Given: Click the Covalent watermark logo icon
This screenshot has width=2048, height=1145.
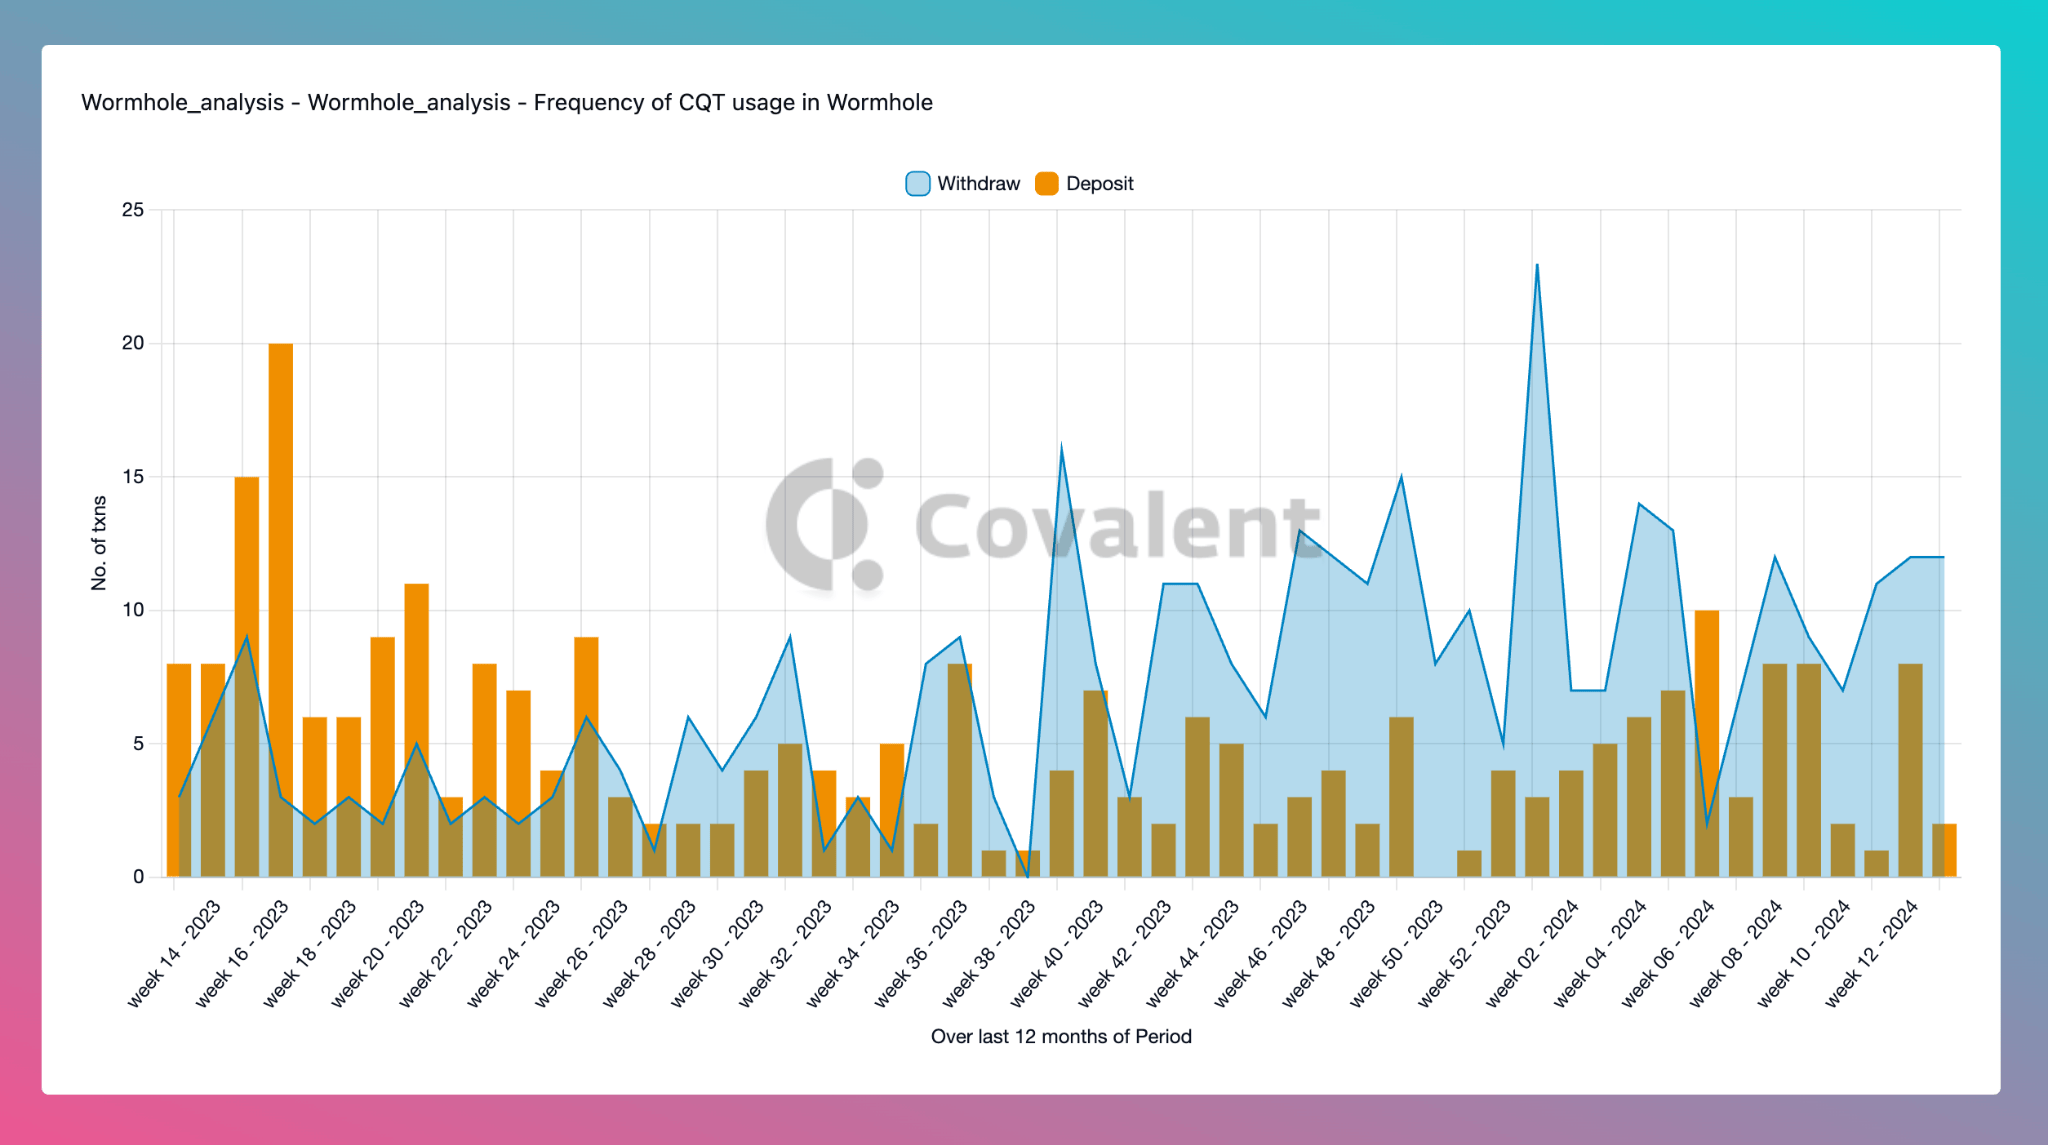Looking at the screenshot, I should pos(826,524).
